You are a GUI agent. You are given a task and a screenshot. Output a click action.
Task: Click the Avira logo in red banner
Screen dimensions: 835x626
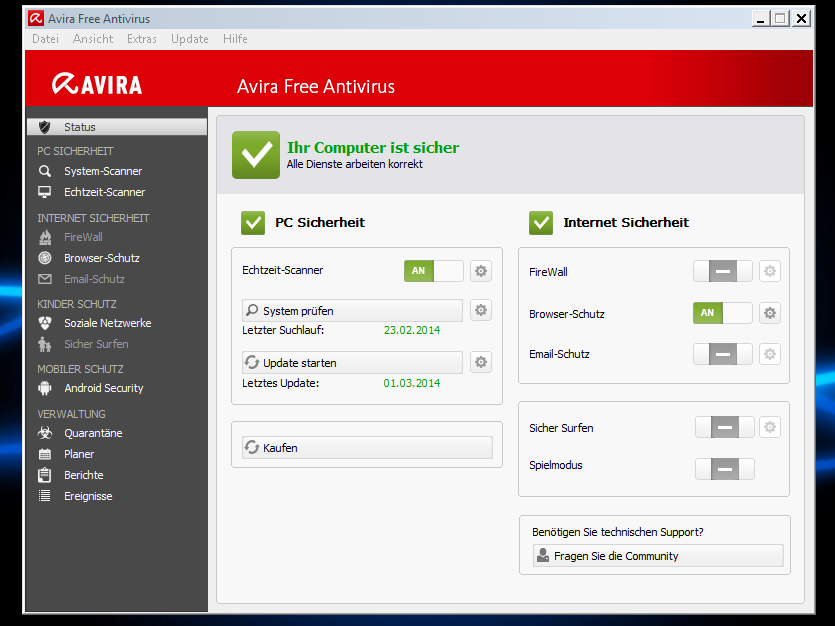(x=97, y=84)
